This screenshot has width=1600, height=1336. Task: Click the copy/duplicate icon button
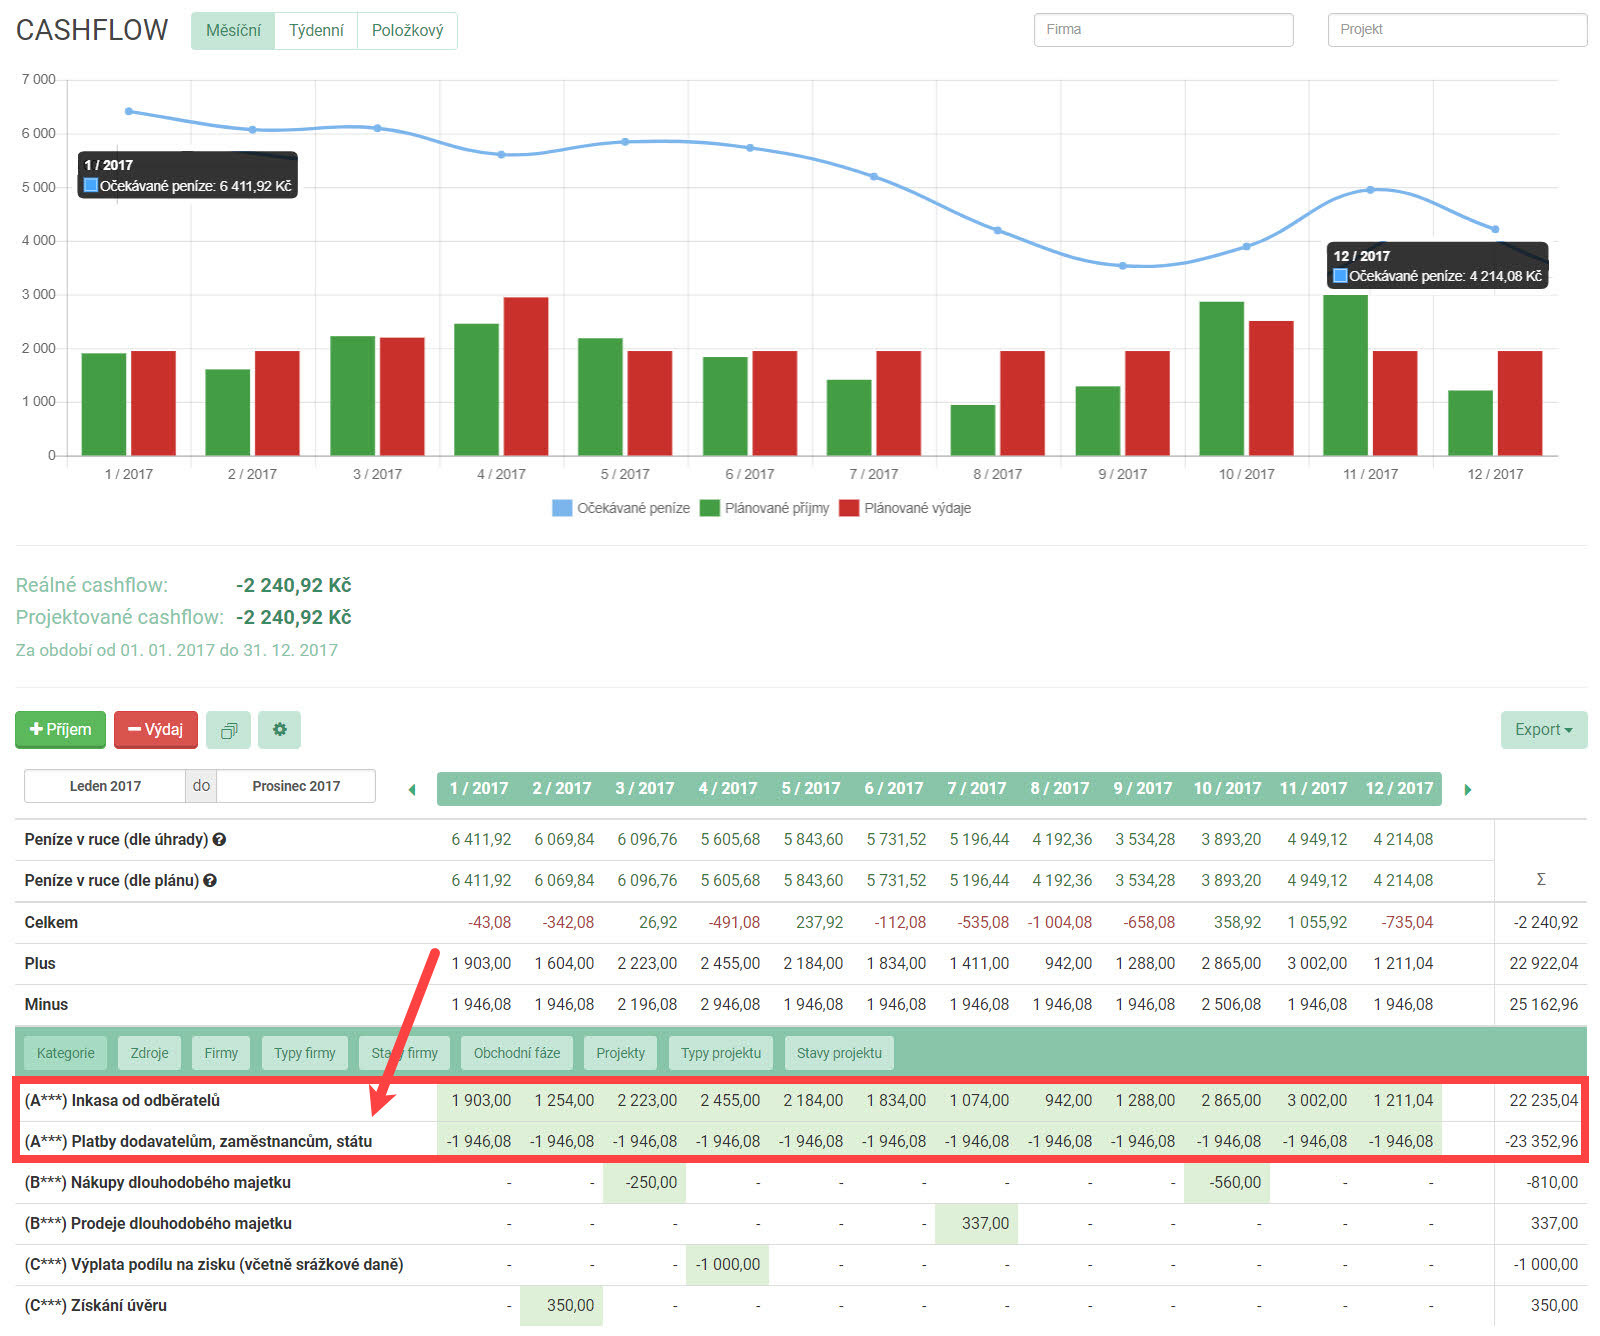coord(228,730)
